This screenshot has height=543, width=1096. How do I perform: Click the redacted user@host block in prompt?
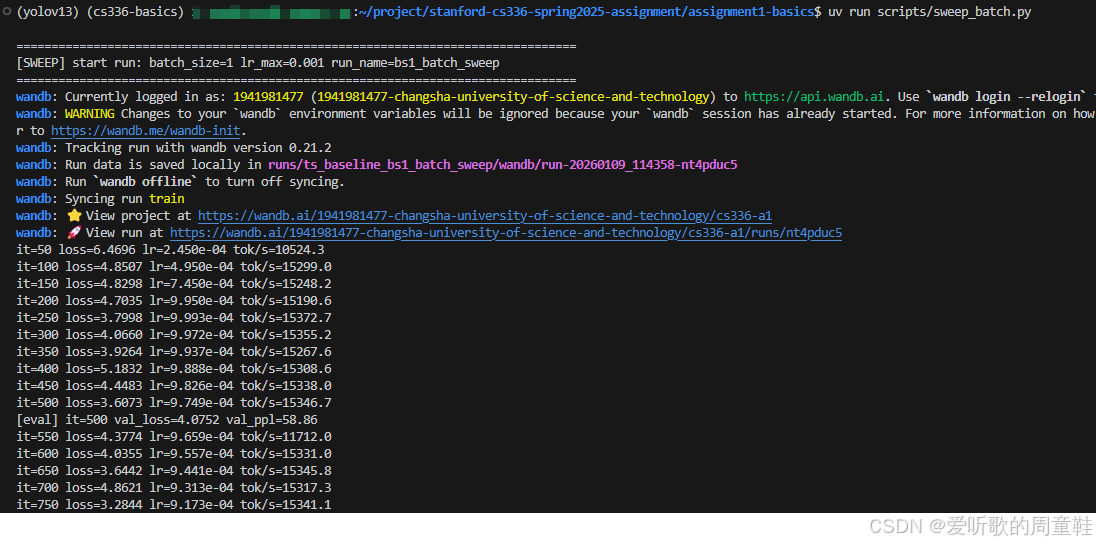click(271, 13)
